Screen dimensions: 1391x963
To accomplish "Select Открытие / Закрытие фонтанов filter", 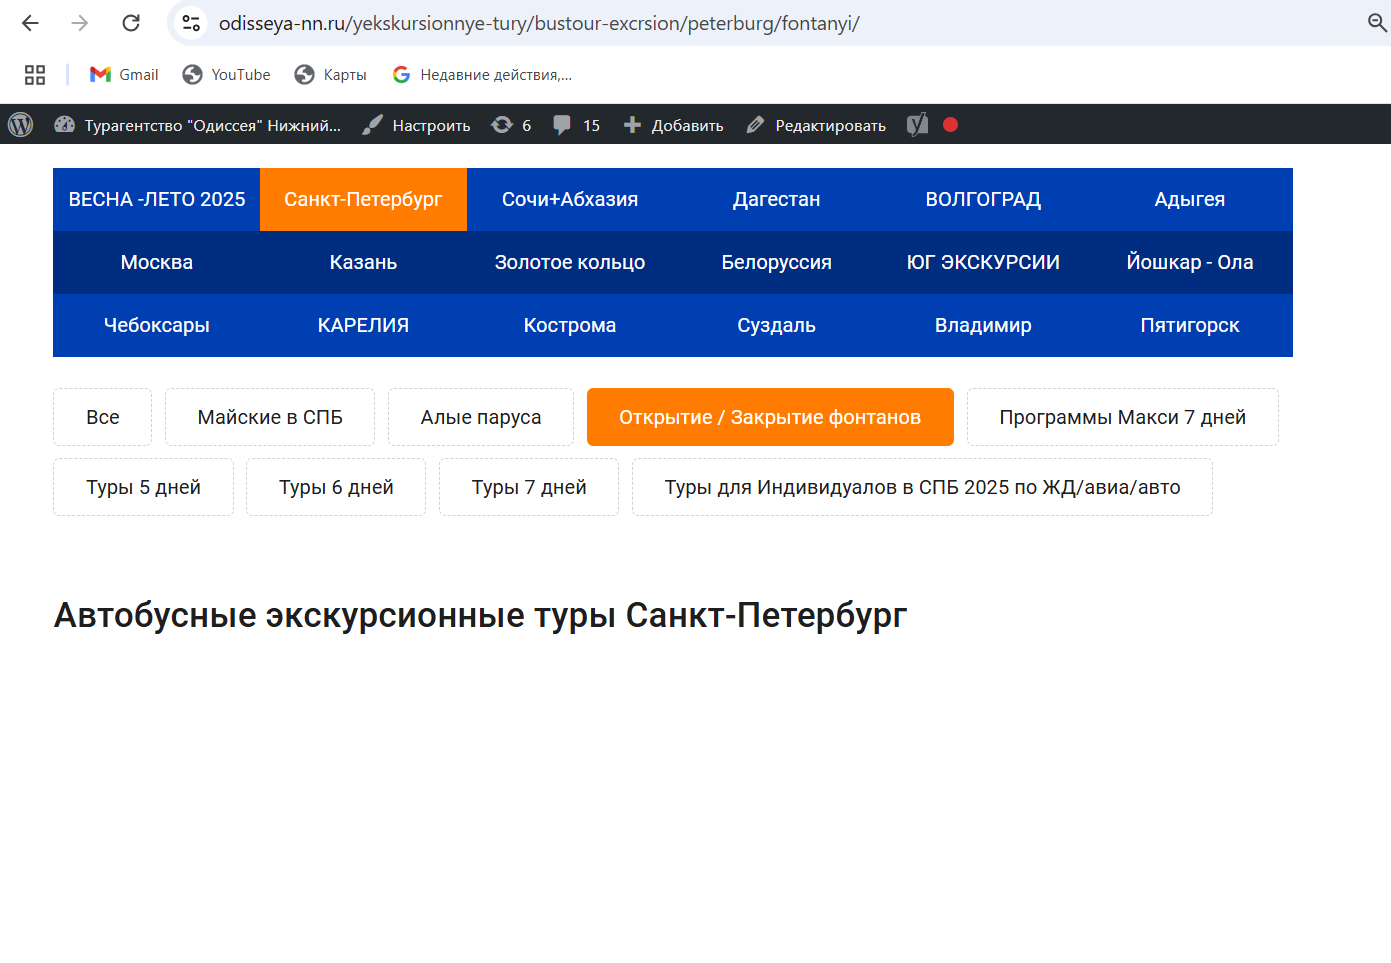I will click(770, 417).
